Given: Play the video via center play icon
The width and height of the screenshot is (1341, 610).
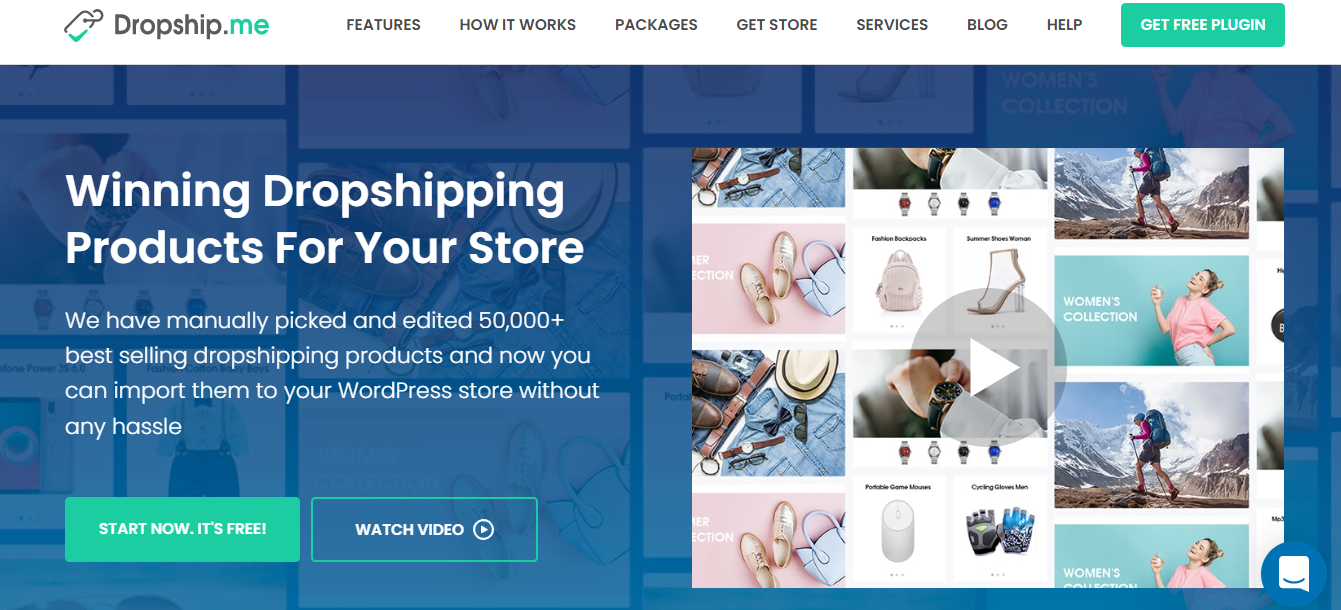Looking at the screenshot, I should [988, 368].
